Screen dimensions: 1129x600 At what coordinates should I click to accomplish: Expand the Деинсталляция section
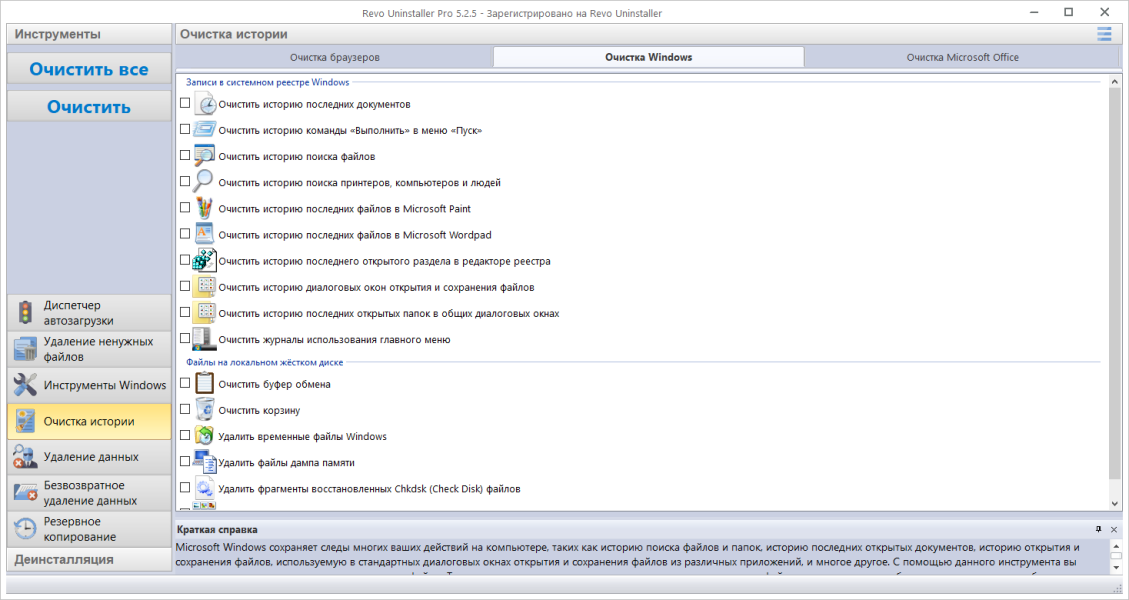[x=89, y=560]
